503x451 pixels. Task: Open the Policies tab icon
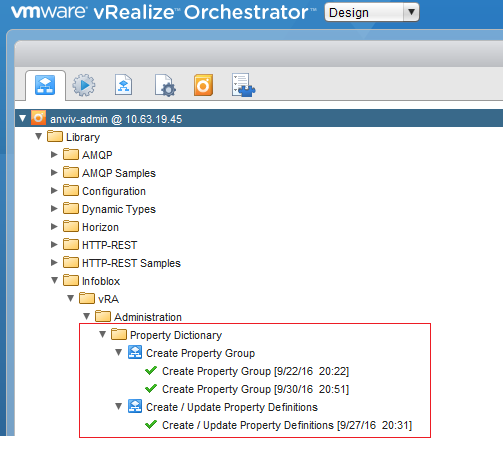coord(124,85)
